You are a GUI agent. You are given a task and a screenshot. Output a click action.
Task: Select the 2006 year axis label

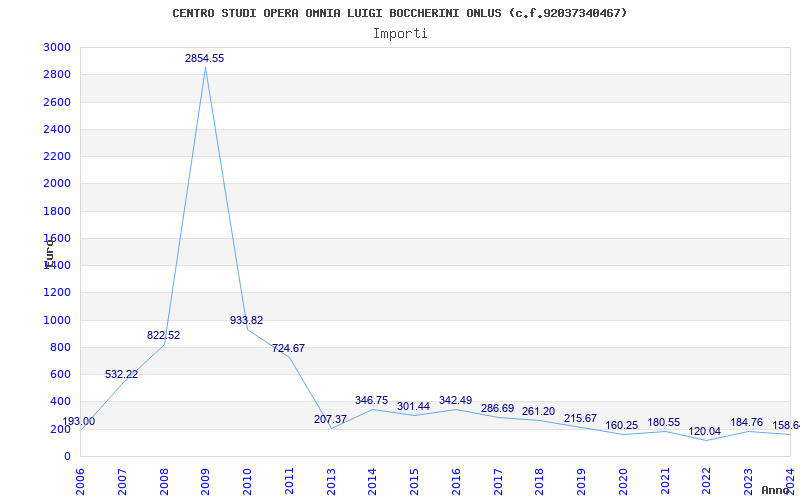(79, 481)
